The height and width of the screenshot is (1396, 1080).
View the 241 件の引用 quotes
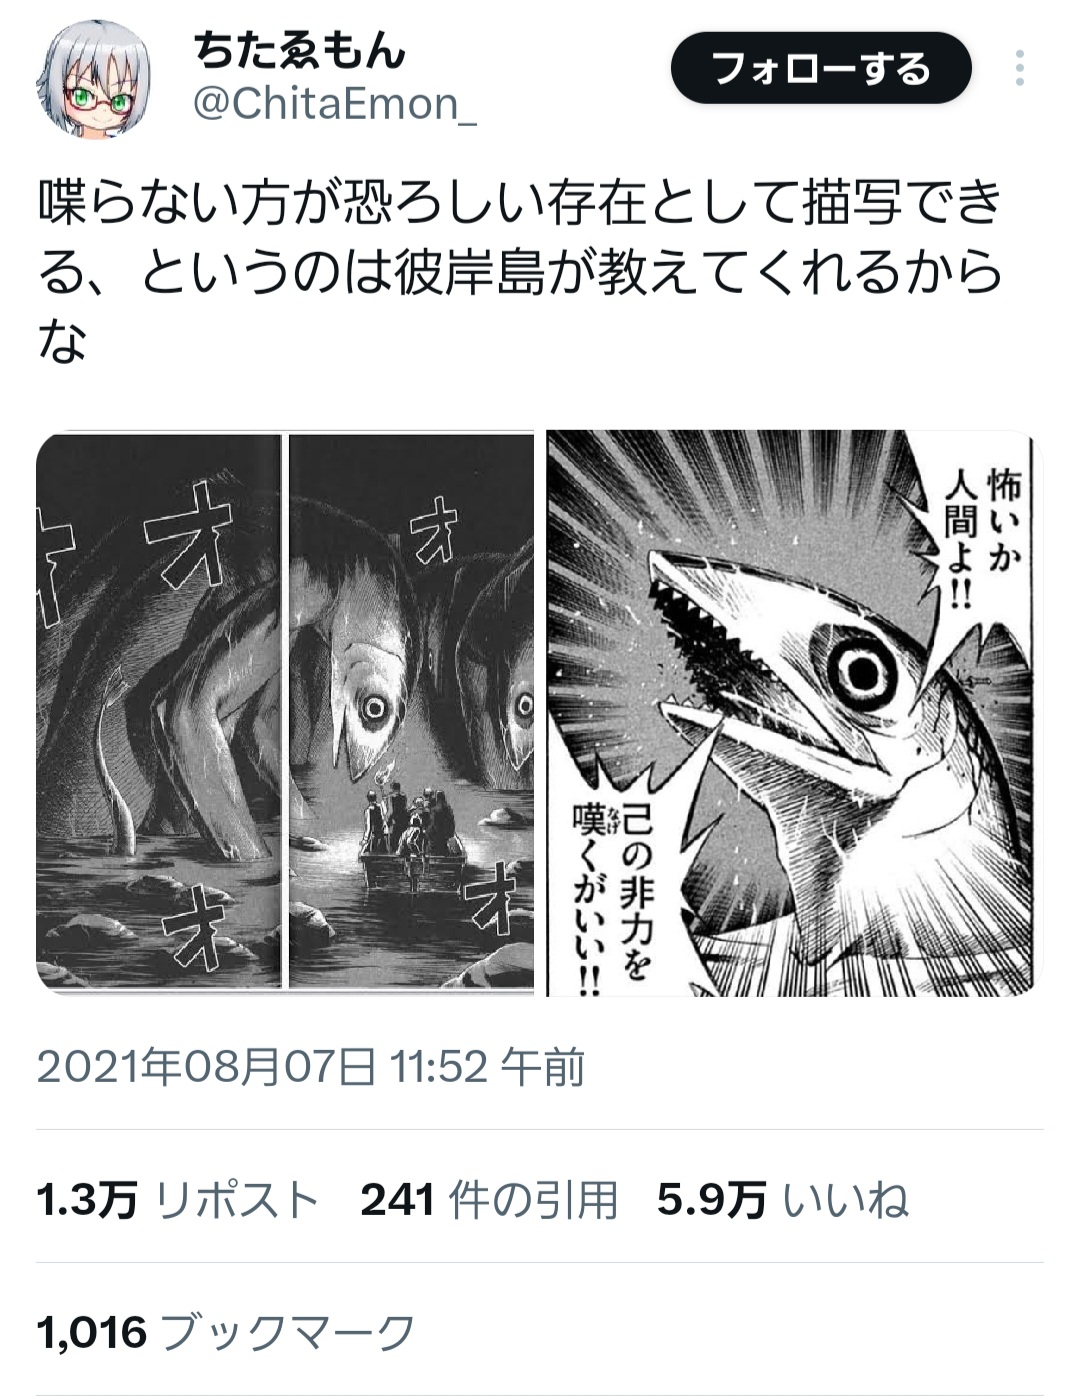(x=489, y=1200)
